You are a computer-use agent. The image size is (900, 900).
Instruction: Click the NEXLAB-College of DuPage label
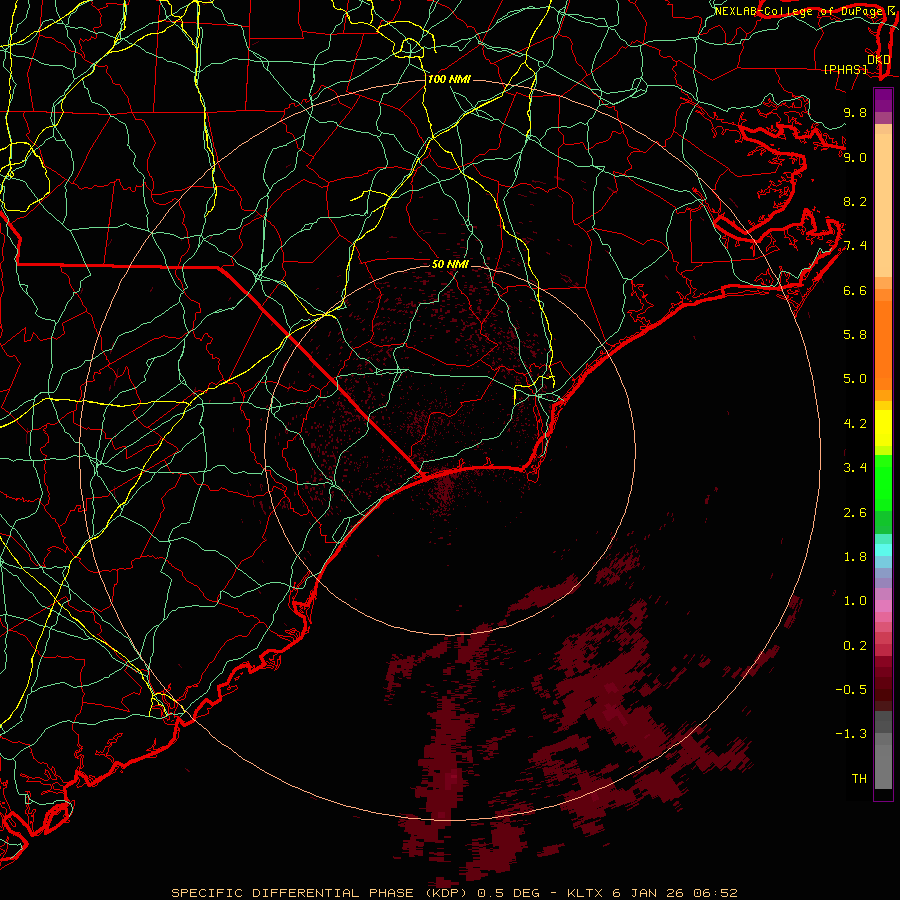[798, 11]
